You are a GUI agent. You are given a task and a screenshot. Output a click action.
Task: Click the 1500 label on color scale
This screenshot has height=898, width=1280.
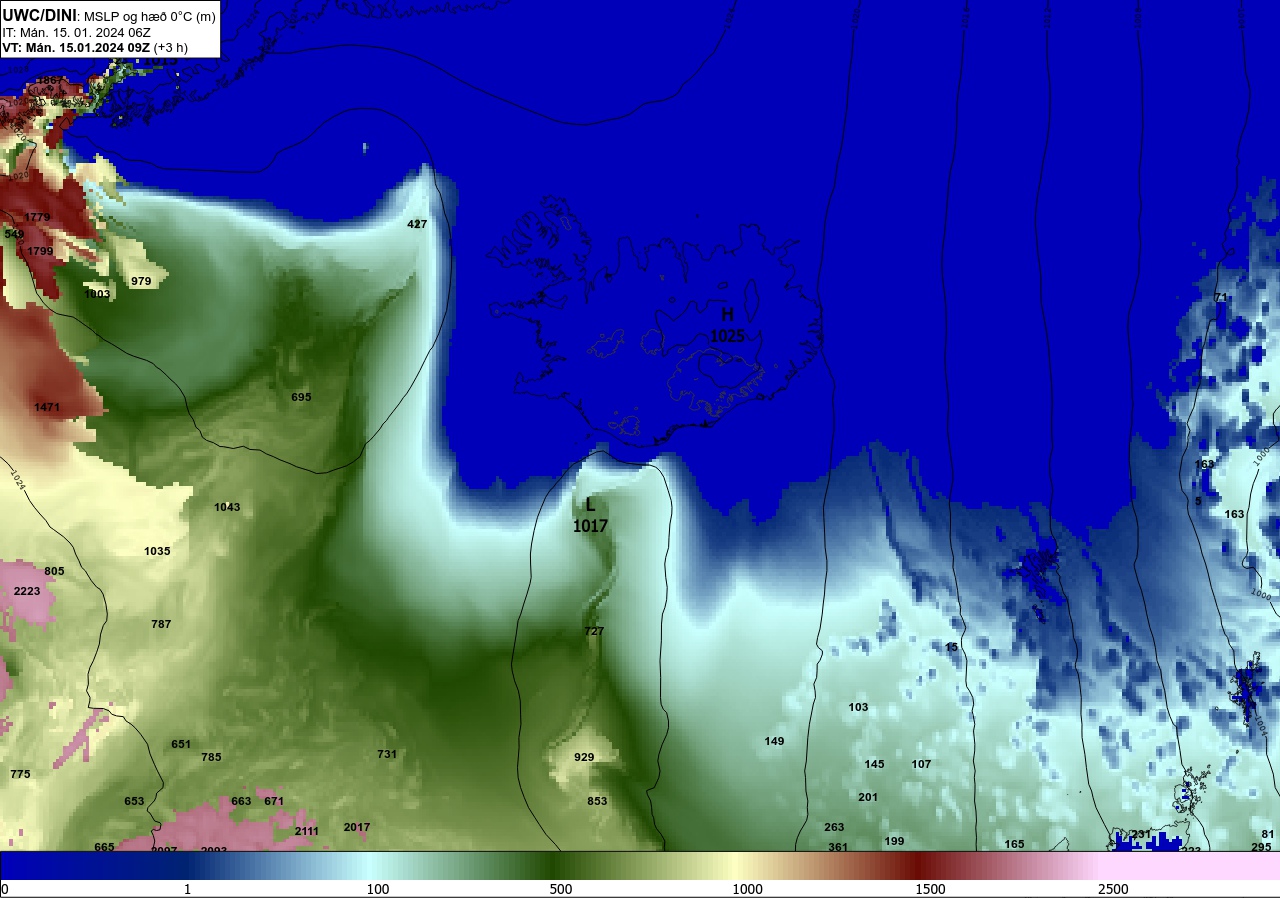[930, 889]
